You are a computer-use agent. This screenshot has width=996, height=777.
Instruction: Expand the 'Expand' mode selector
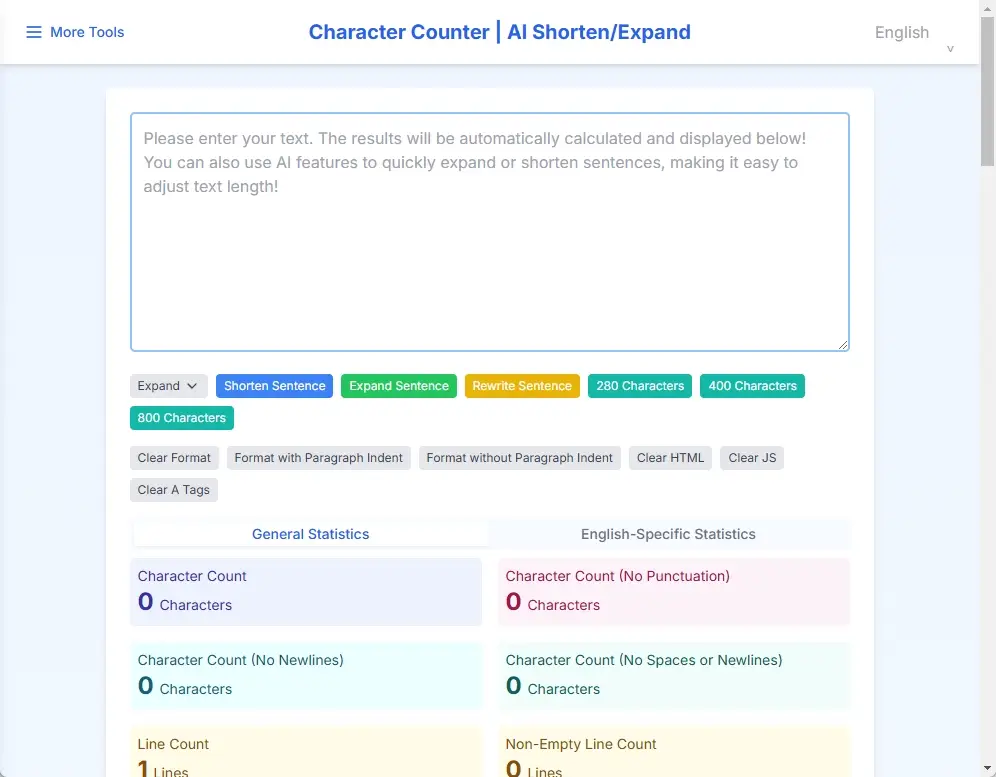[x=168, y=386]
